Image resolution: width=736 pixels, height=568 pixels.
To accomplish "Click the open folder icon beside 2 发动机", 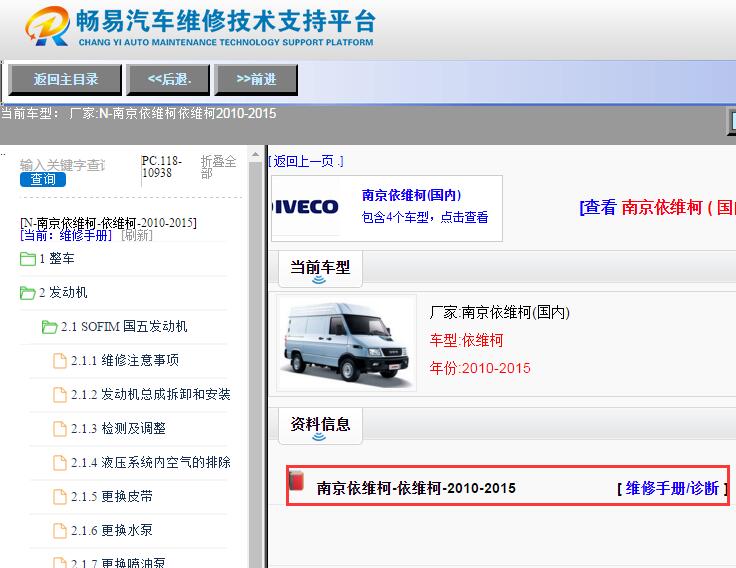I will coord(28,293).
